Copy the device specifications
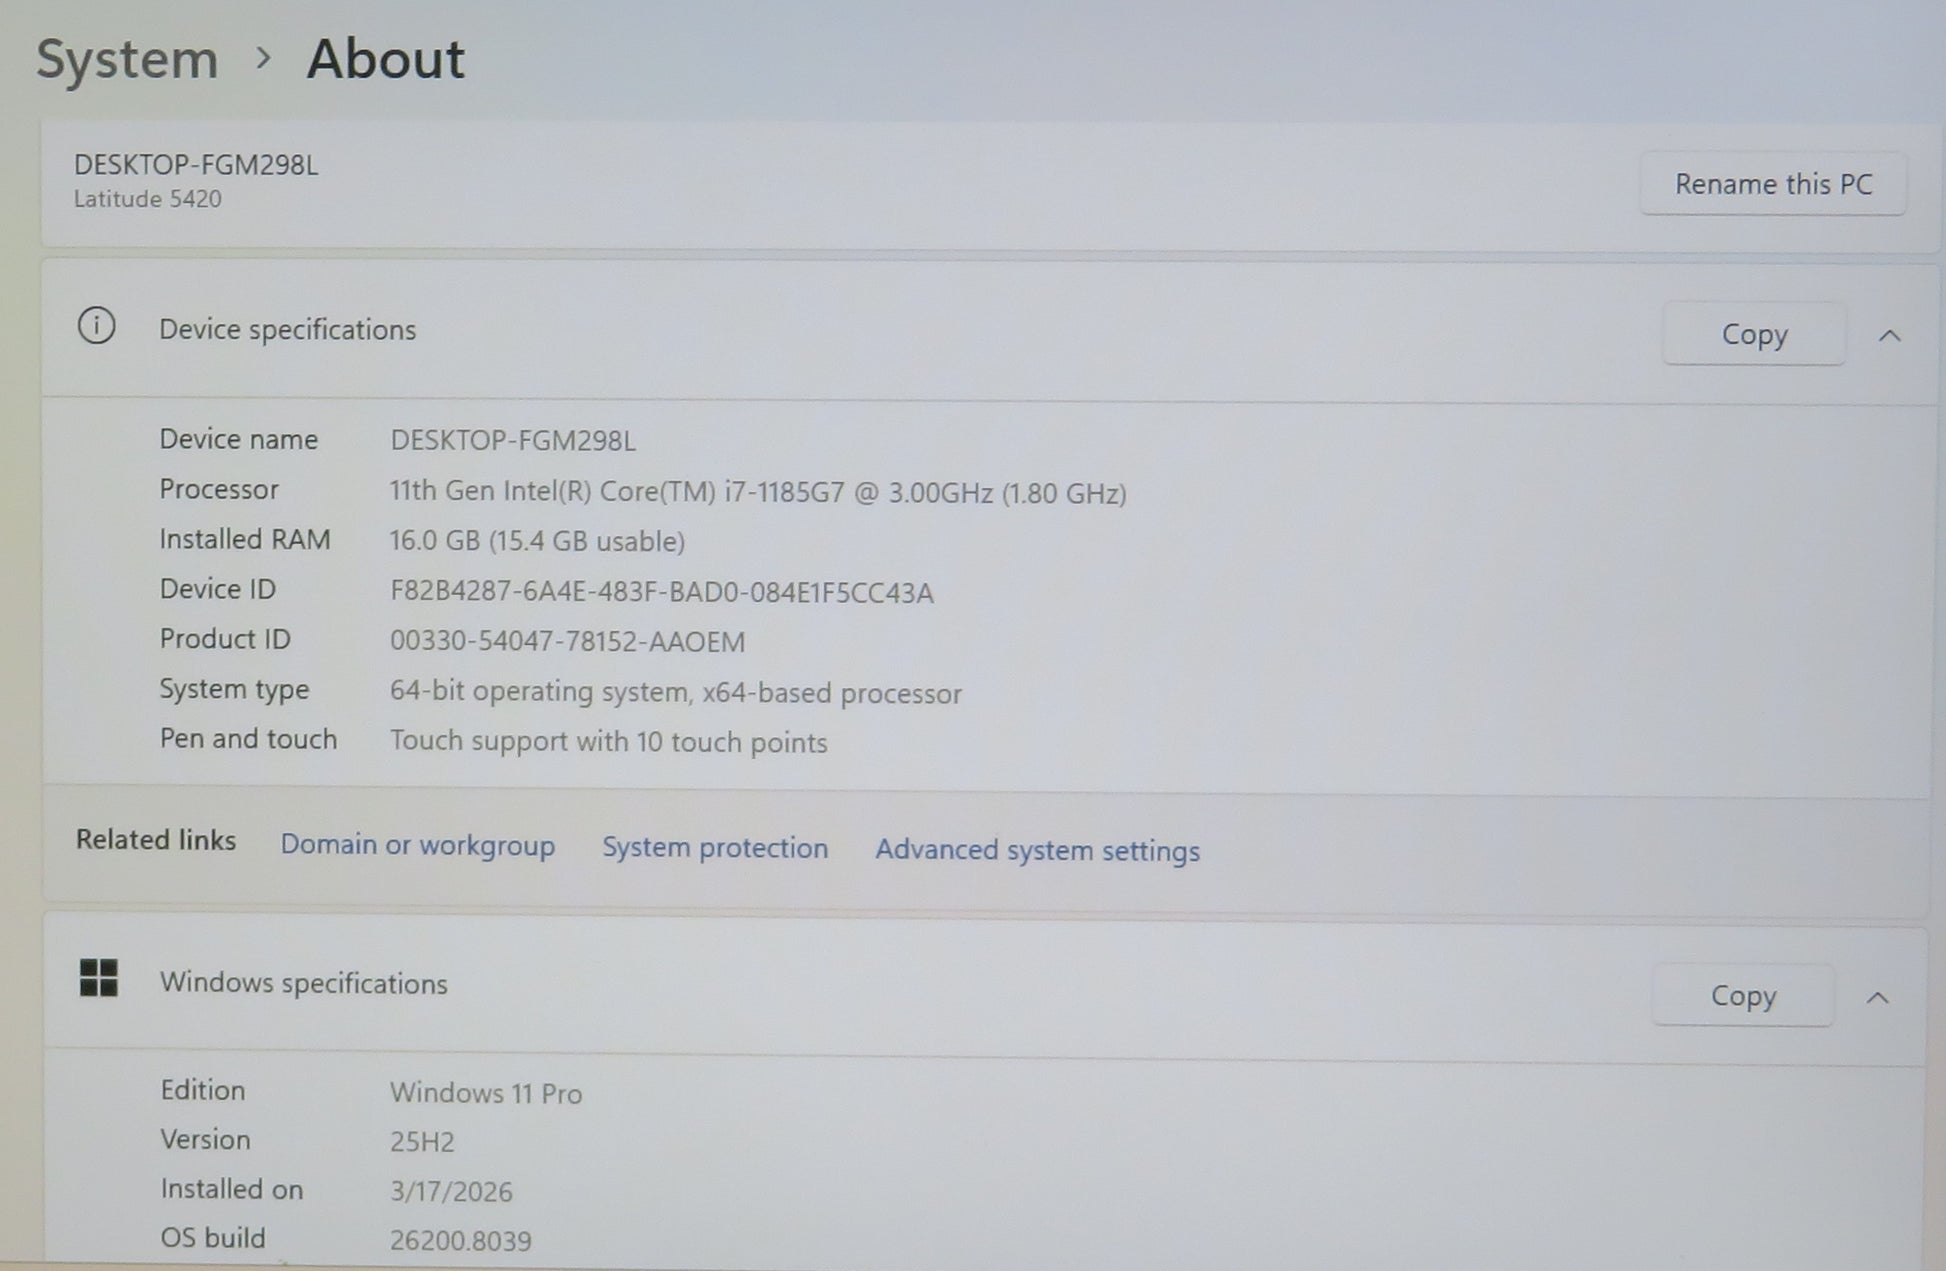The height and width of the screenshot is (1271, 1946). (x=1753, y=334)
